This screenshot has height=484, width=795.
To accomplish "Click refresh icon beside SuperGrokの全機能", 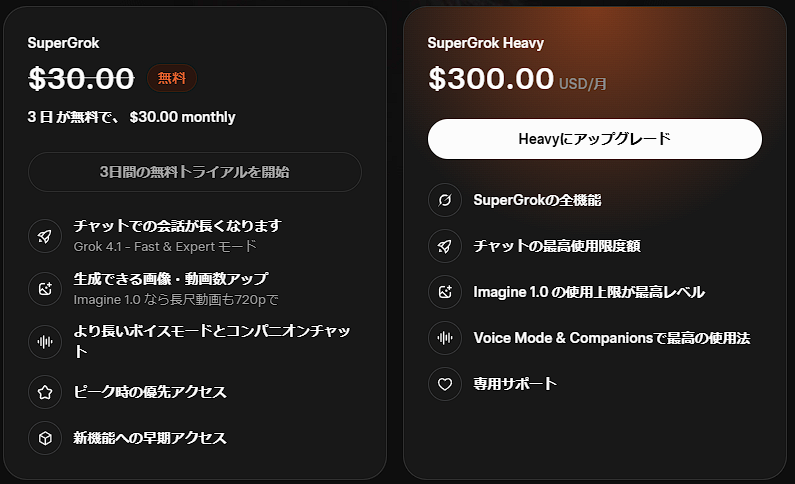I will 445,200.
